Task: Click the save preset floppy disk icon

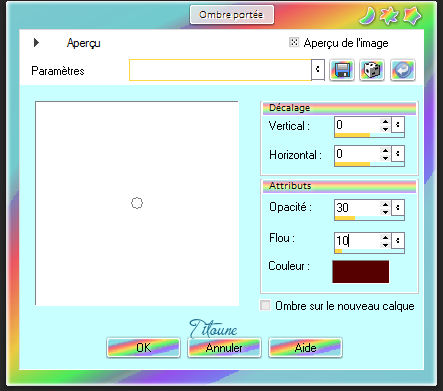Action: 342,70
